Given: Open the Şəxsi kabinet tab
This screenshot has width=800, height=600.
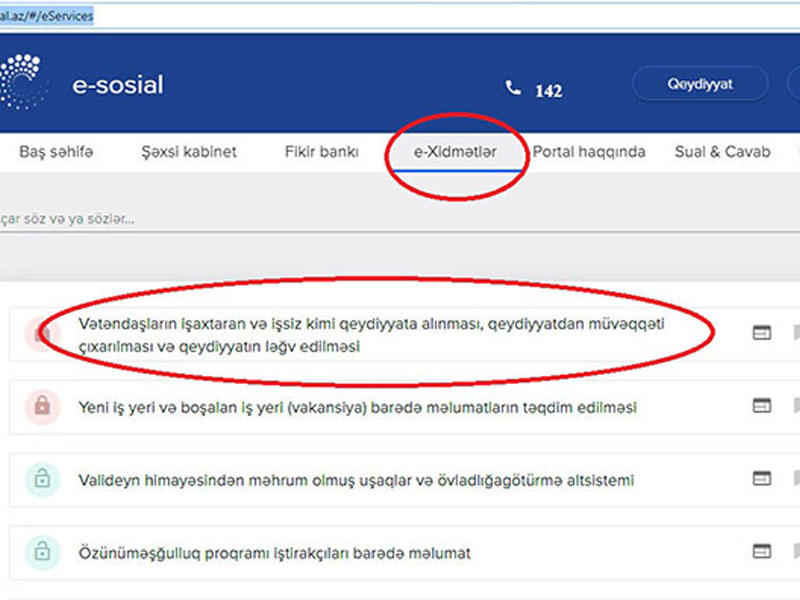Looking at the screenshot, I should [189, 152].
